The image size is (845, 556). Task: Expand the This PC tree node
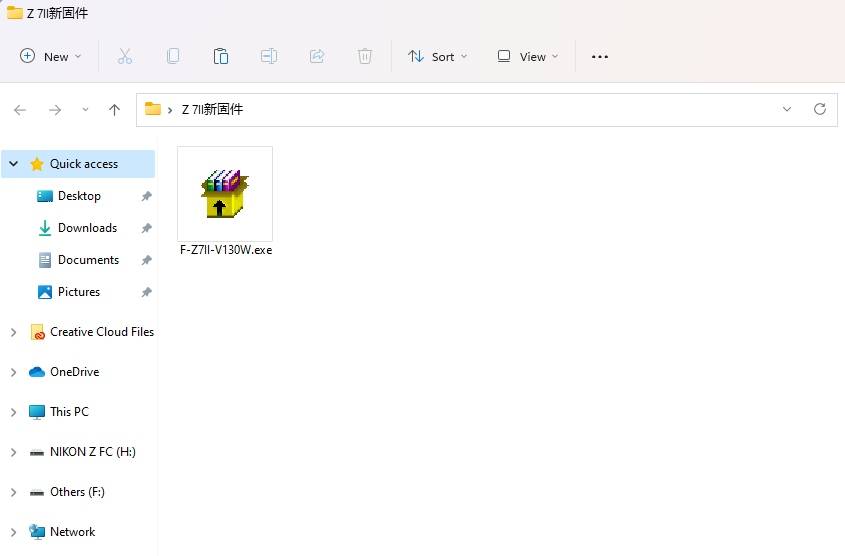coord(13,412)
